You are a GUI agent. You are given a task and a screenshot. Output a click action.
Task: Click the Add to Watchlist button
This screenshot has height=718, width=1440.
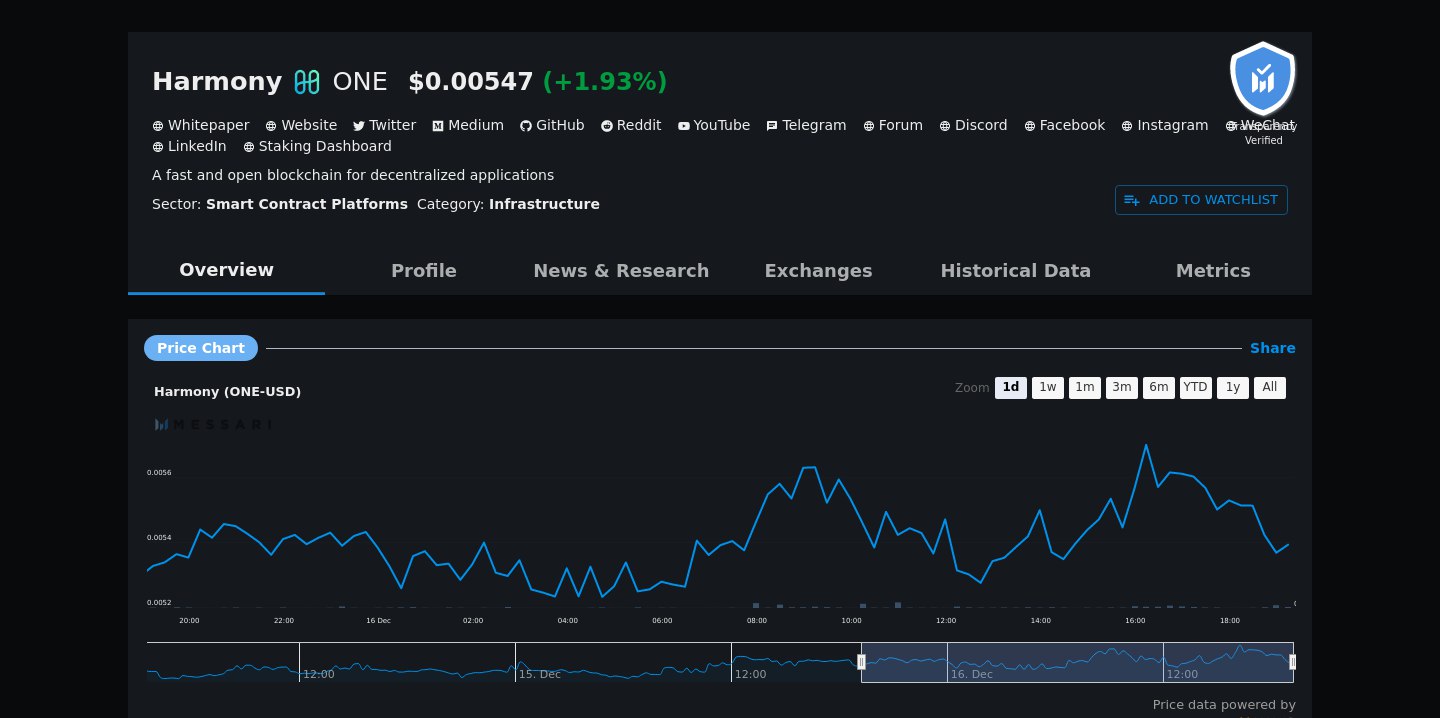tap(1201, 200)
